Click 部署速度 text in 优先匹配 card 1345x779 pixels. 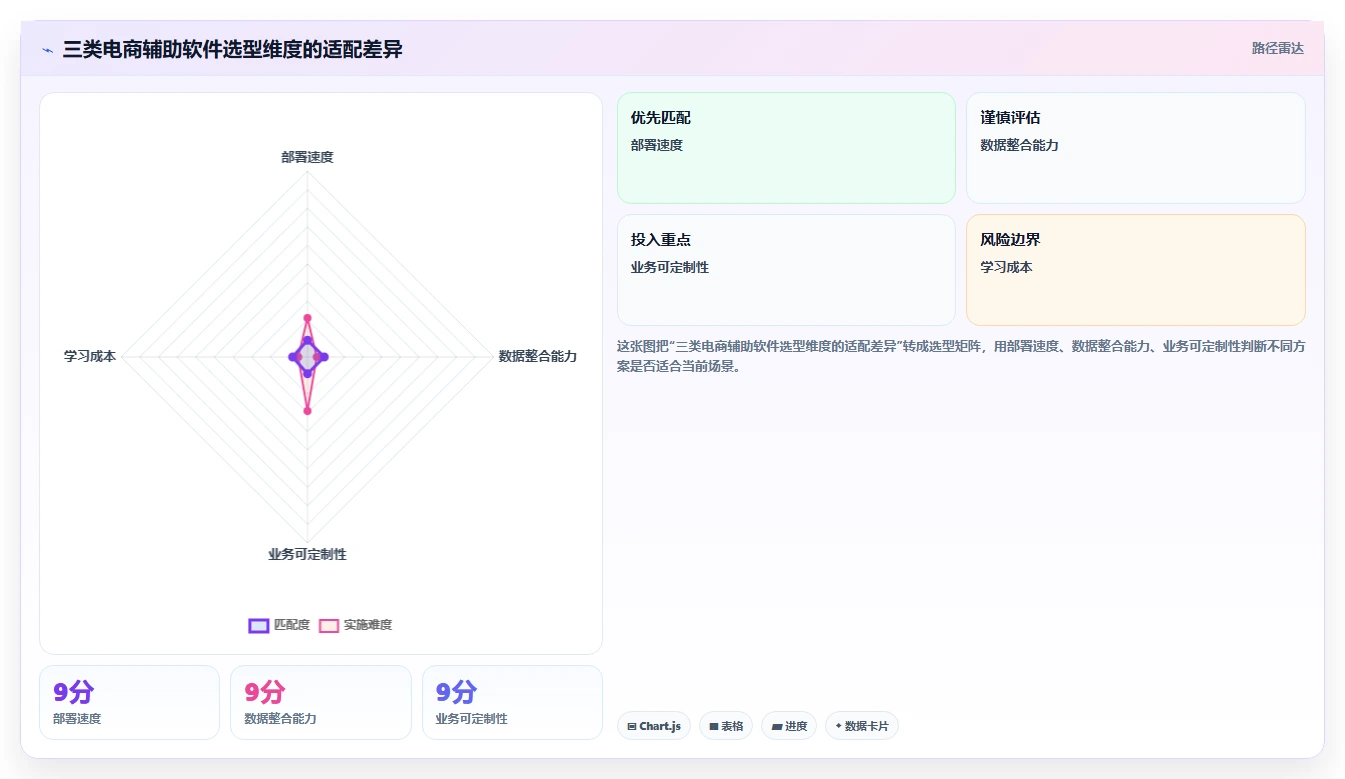pos(656,146)
